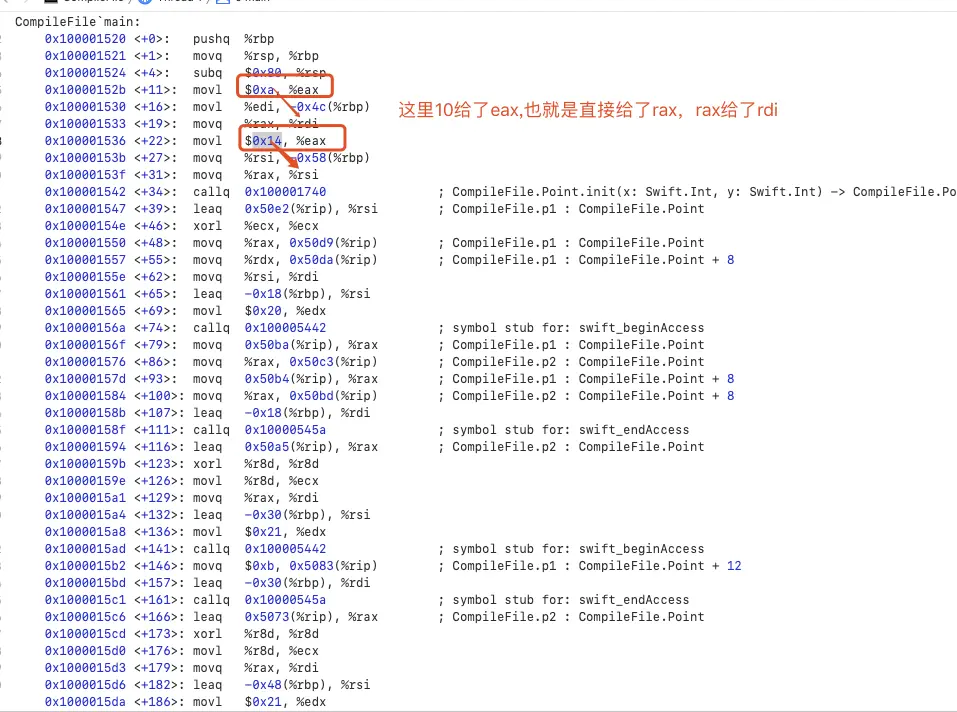The width and height of the screenshot is (957, 712).
Task: Click address 0x10000159e at offset +126
Action: [x=85, y=481]
